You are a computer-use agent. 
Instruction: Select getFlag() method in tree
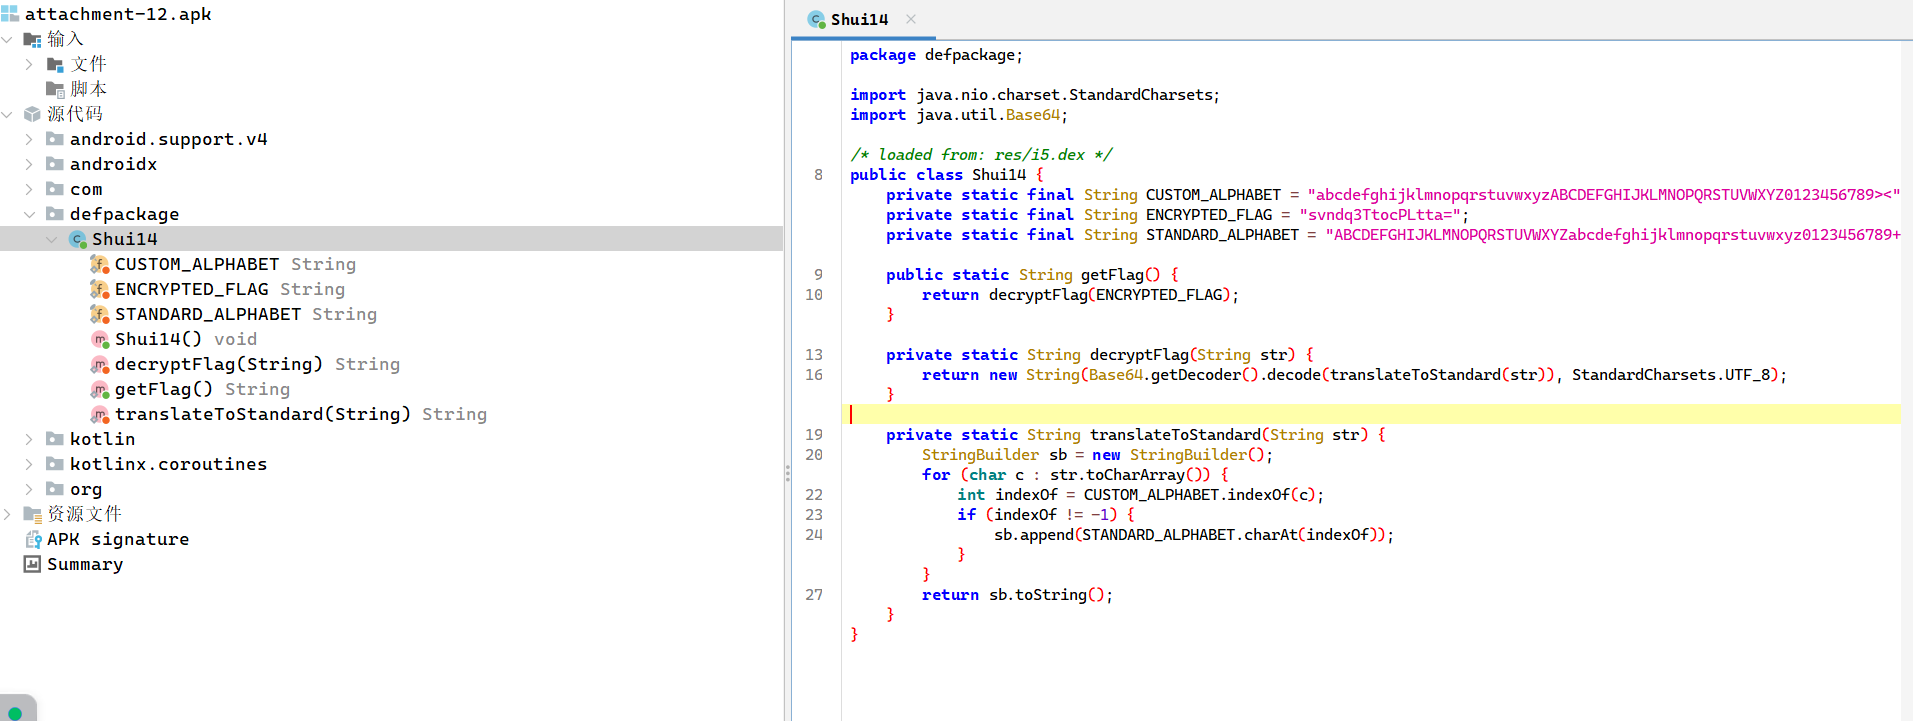[202, 389]
